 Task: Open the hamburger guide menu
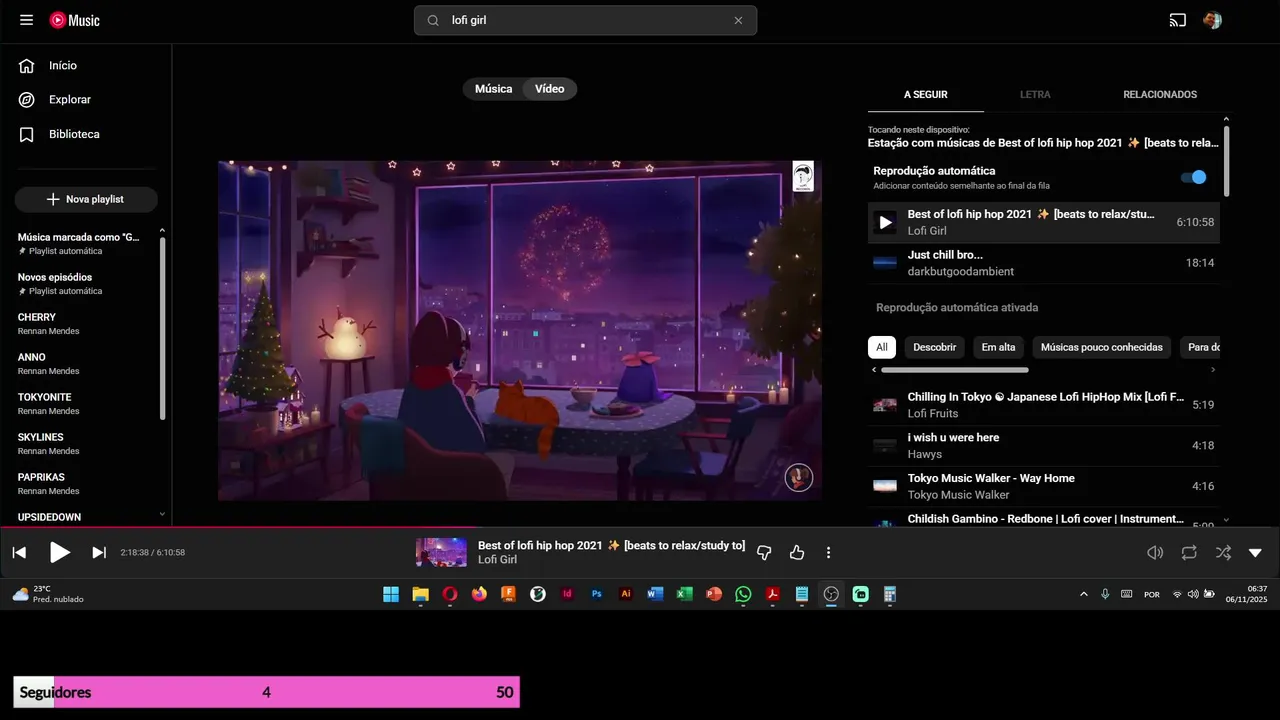click(27, 20)
